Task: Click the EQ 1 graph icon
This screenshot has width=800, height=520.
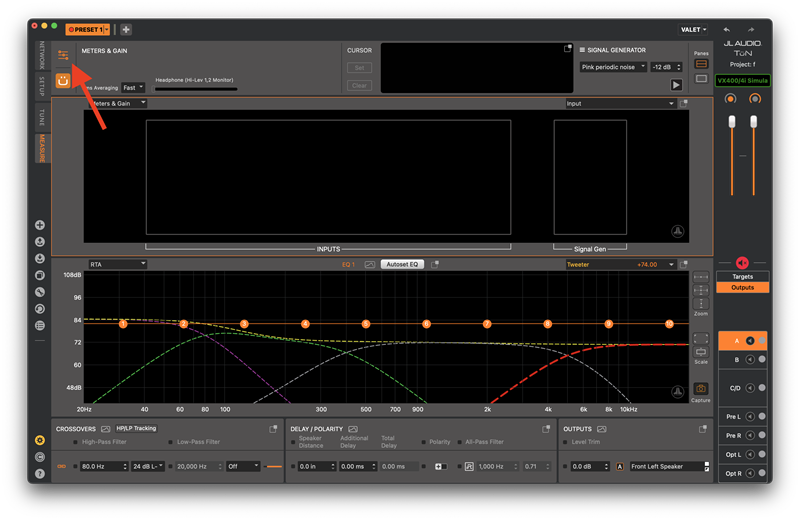Action: coord(370,264)
